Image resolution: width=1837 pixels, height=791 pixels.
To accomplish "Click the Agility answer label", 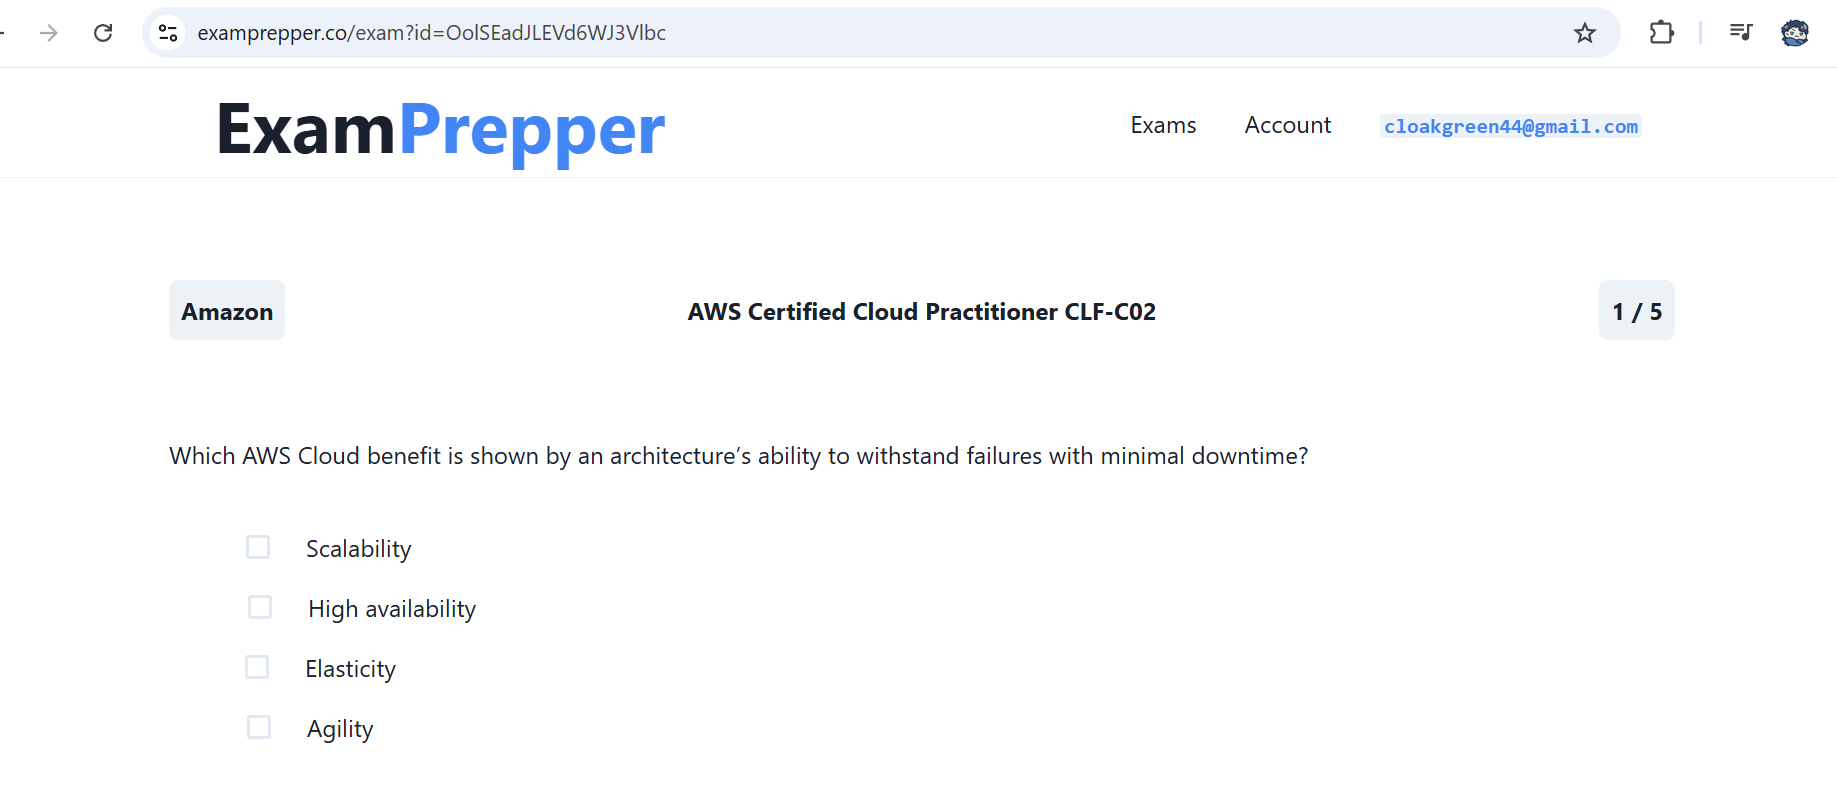I will 340,729.
